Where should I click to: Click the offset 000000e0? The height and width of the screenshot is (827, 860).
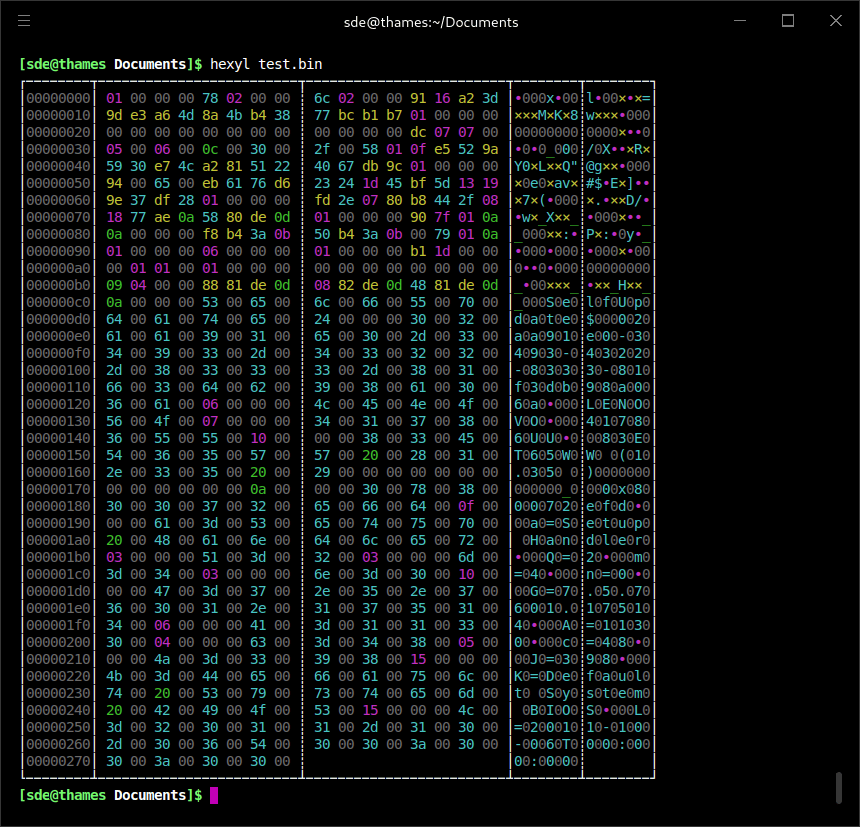coord(58,336)
